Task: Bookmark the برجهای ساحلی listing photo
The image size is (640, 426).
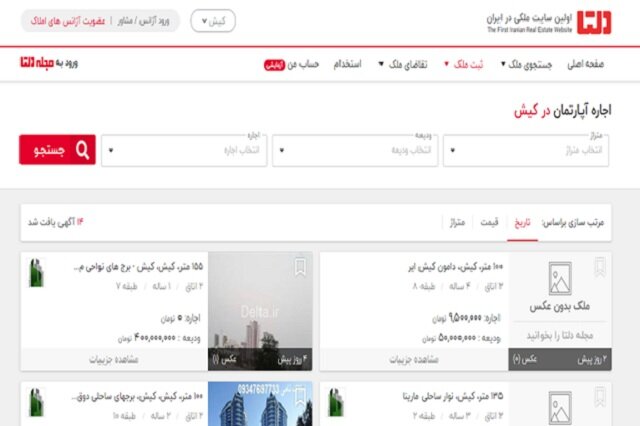Action: tap(300, 397)
